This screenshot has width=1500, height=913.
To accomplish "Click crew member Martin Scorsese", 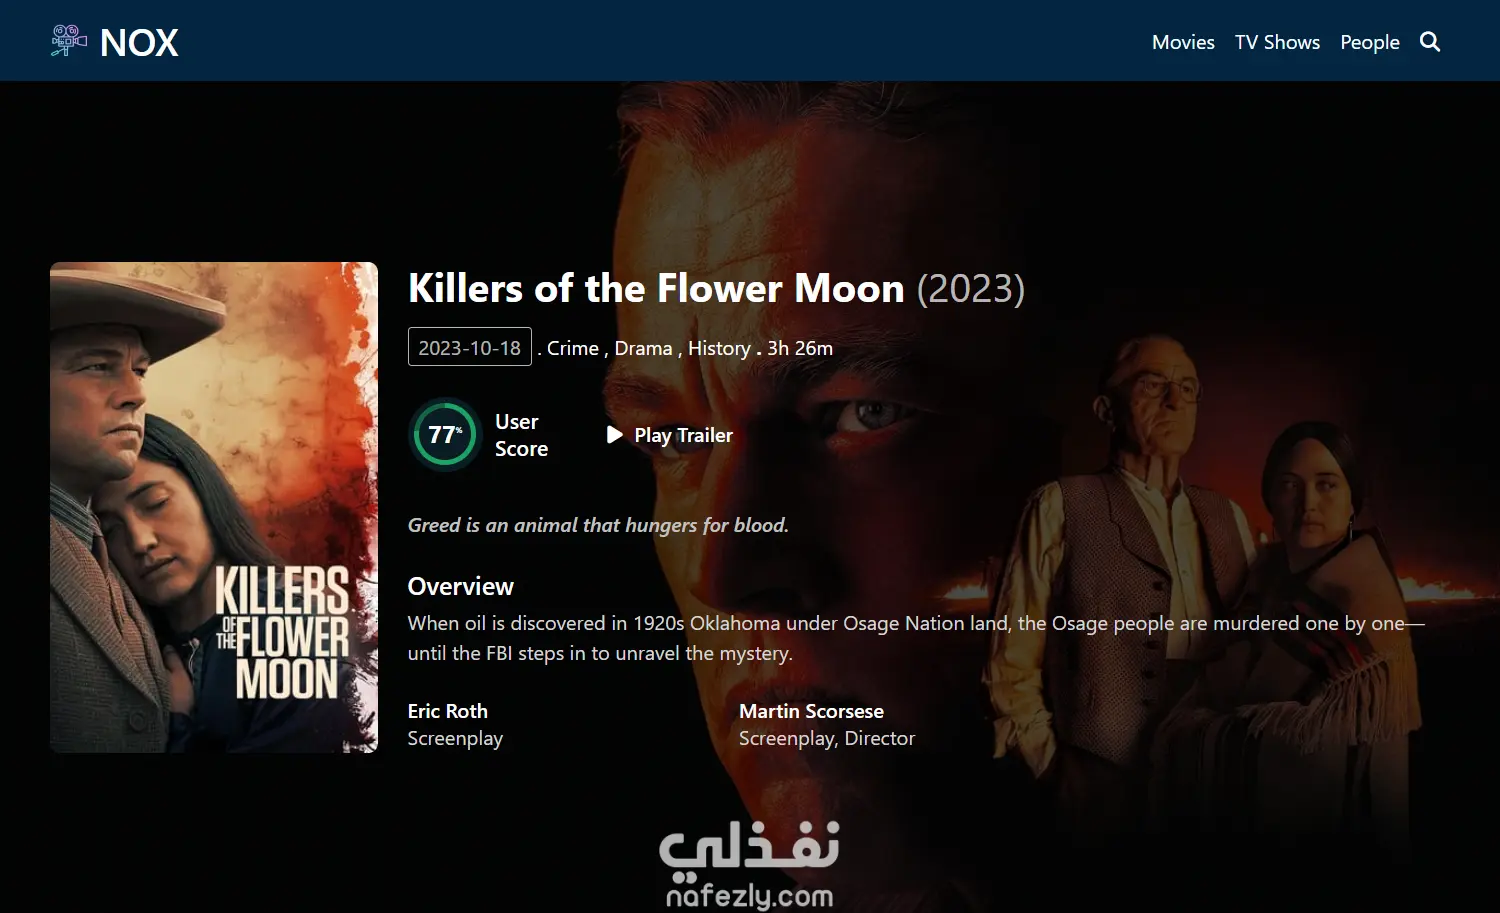I will click(811, 711).
